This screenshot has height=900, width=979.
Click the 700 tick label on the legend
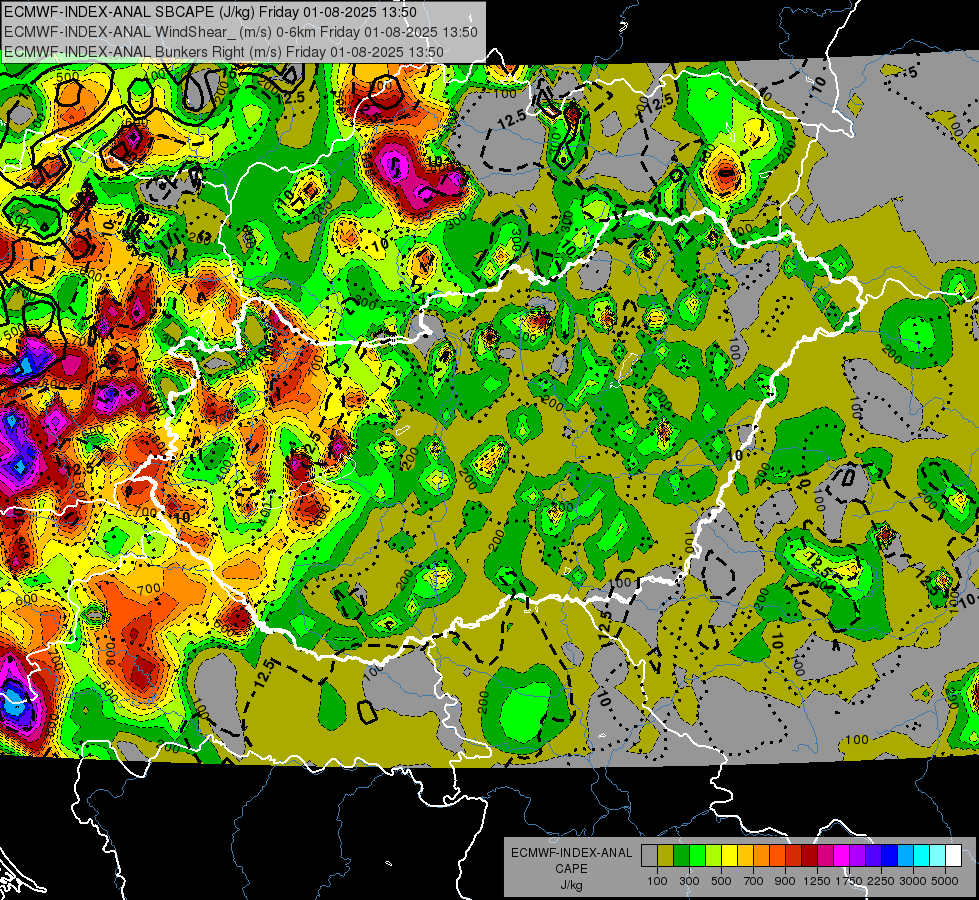click(754, 881)
